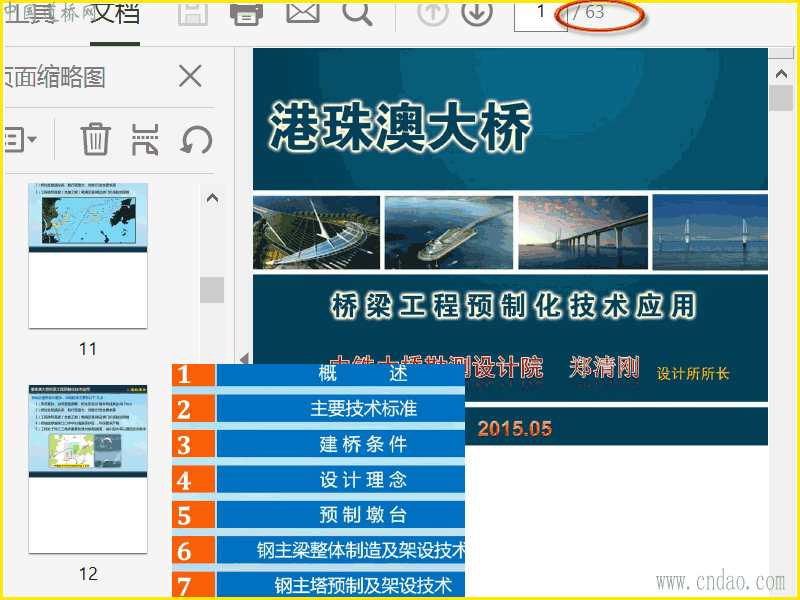Click item 6 钢主梁整体制造及架设技术
This screenshot has height=600, width=800.
coord(318,550)
